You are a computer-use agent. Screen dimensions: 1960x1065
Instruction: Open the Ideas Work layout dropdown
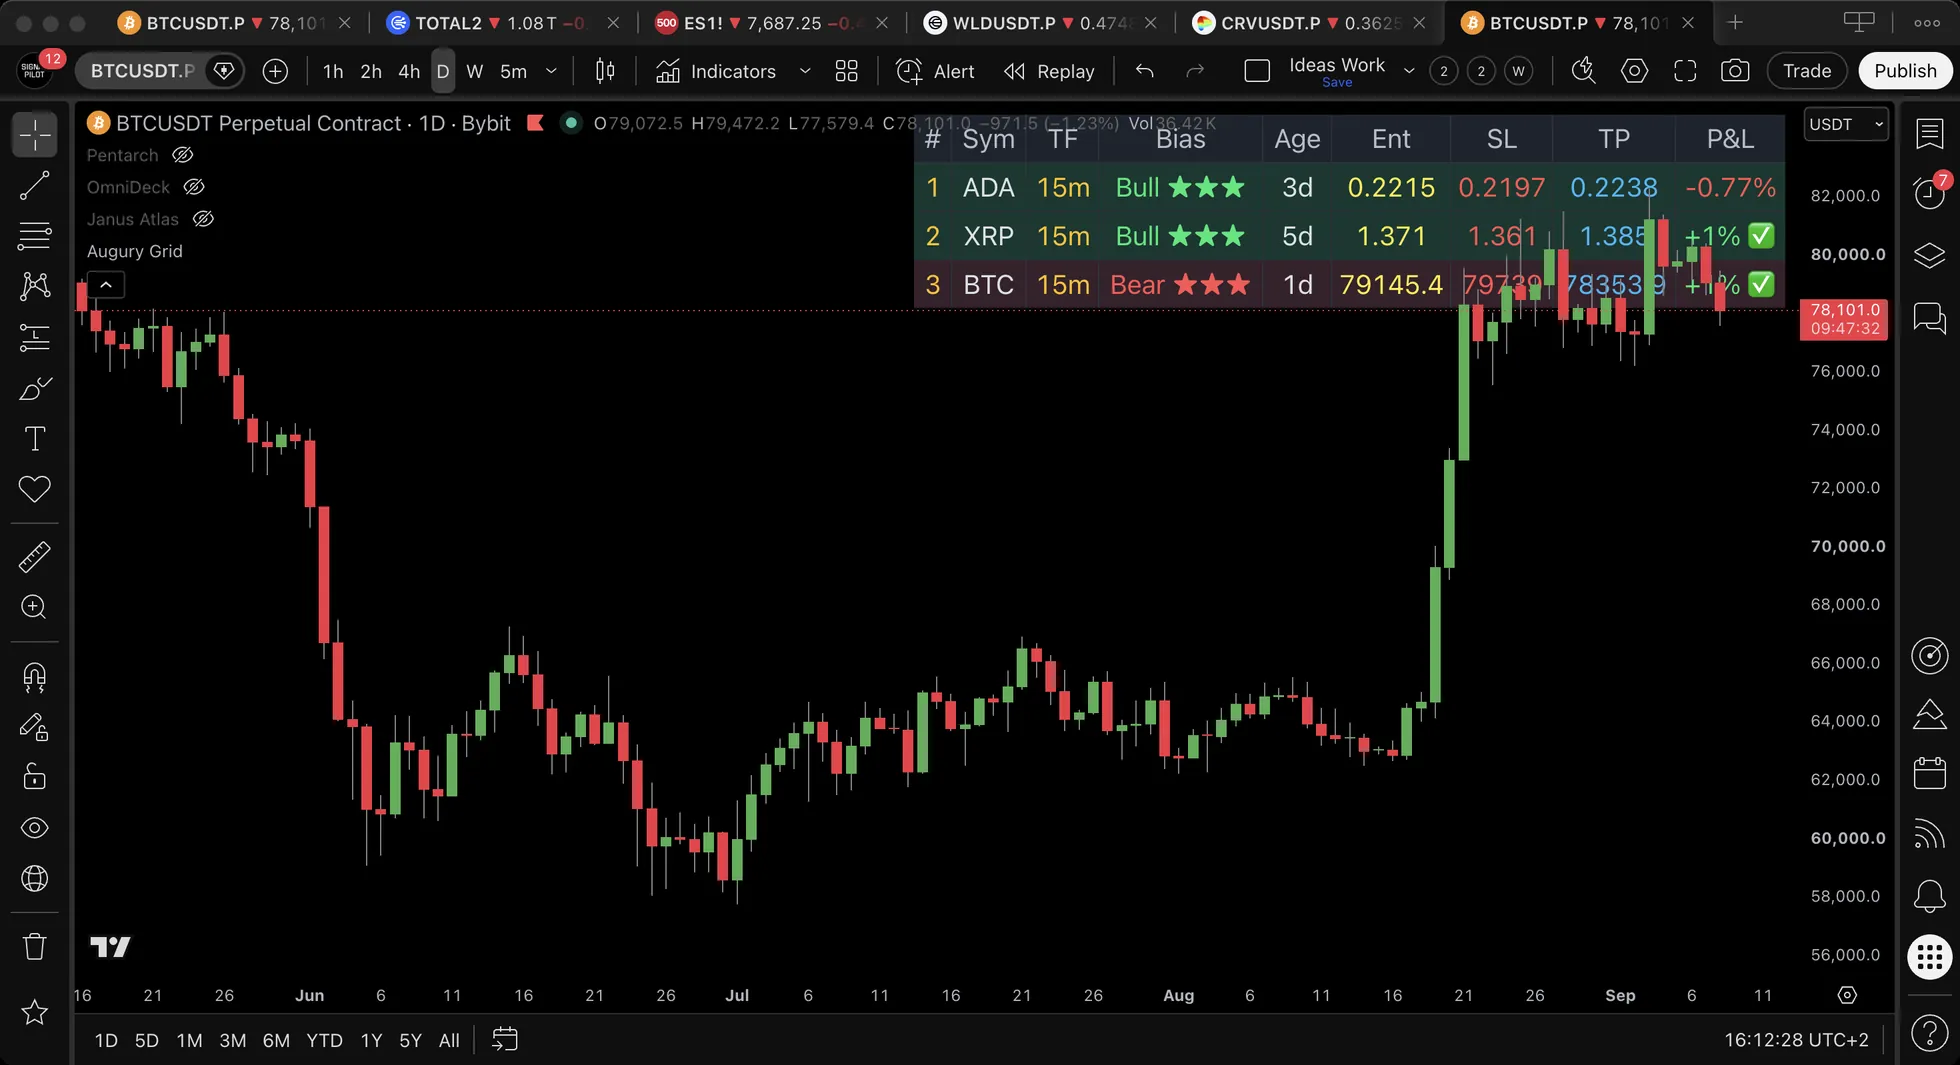[1409, 71]
